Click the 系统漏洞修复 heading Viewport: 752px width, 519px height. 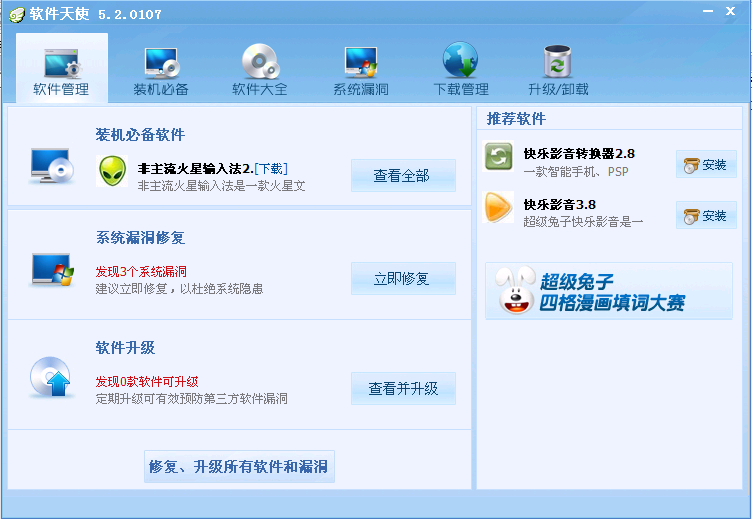click(140, 237)
